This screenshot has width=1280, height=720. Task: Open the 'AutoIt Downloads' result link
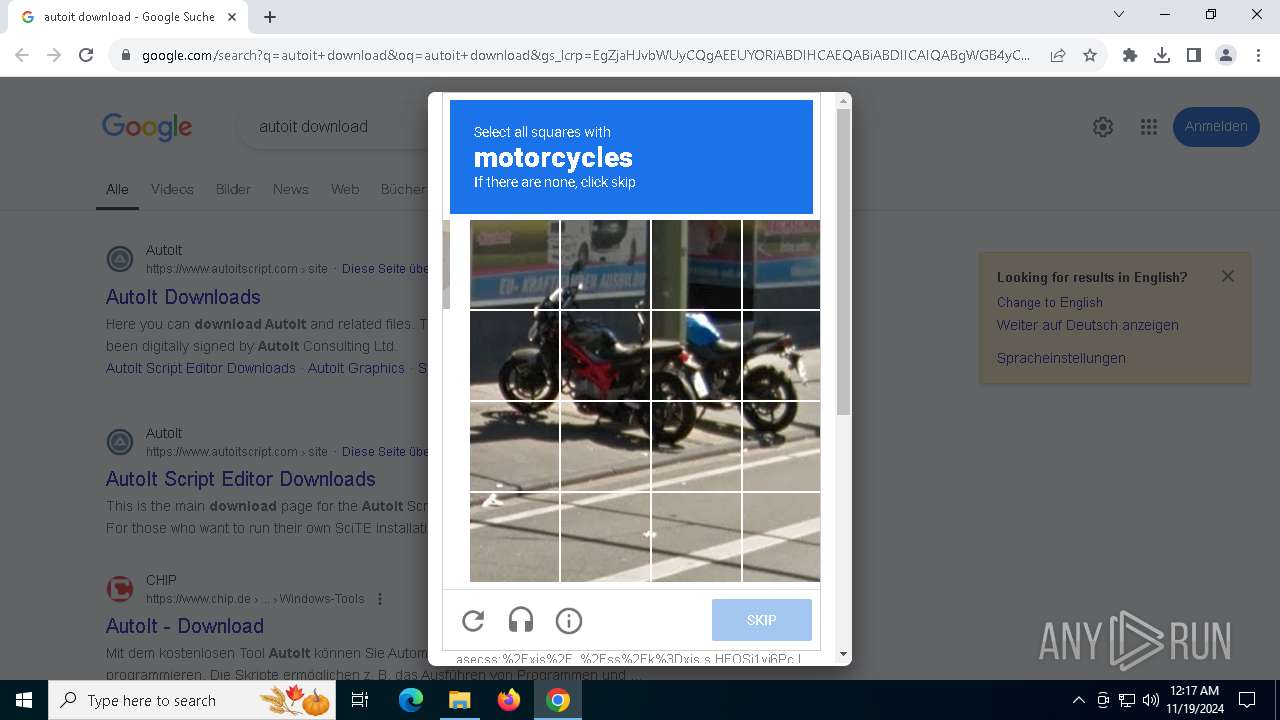click(x=183, y=297)
